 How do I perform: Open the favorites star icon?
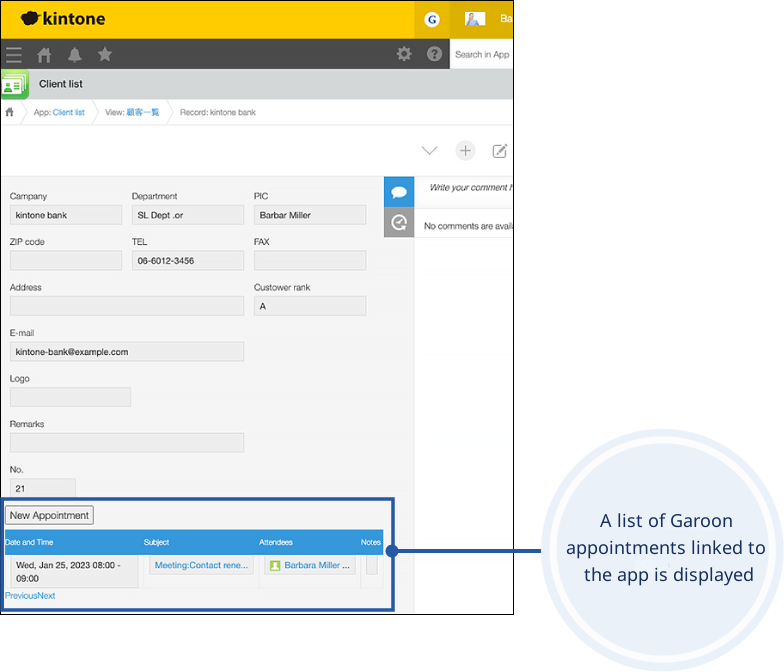pyautogui.click(x=105, y=54)
